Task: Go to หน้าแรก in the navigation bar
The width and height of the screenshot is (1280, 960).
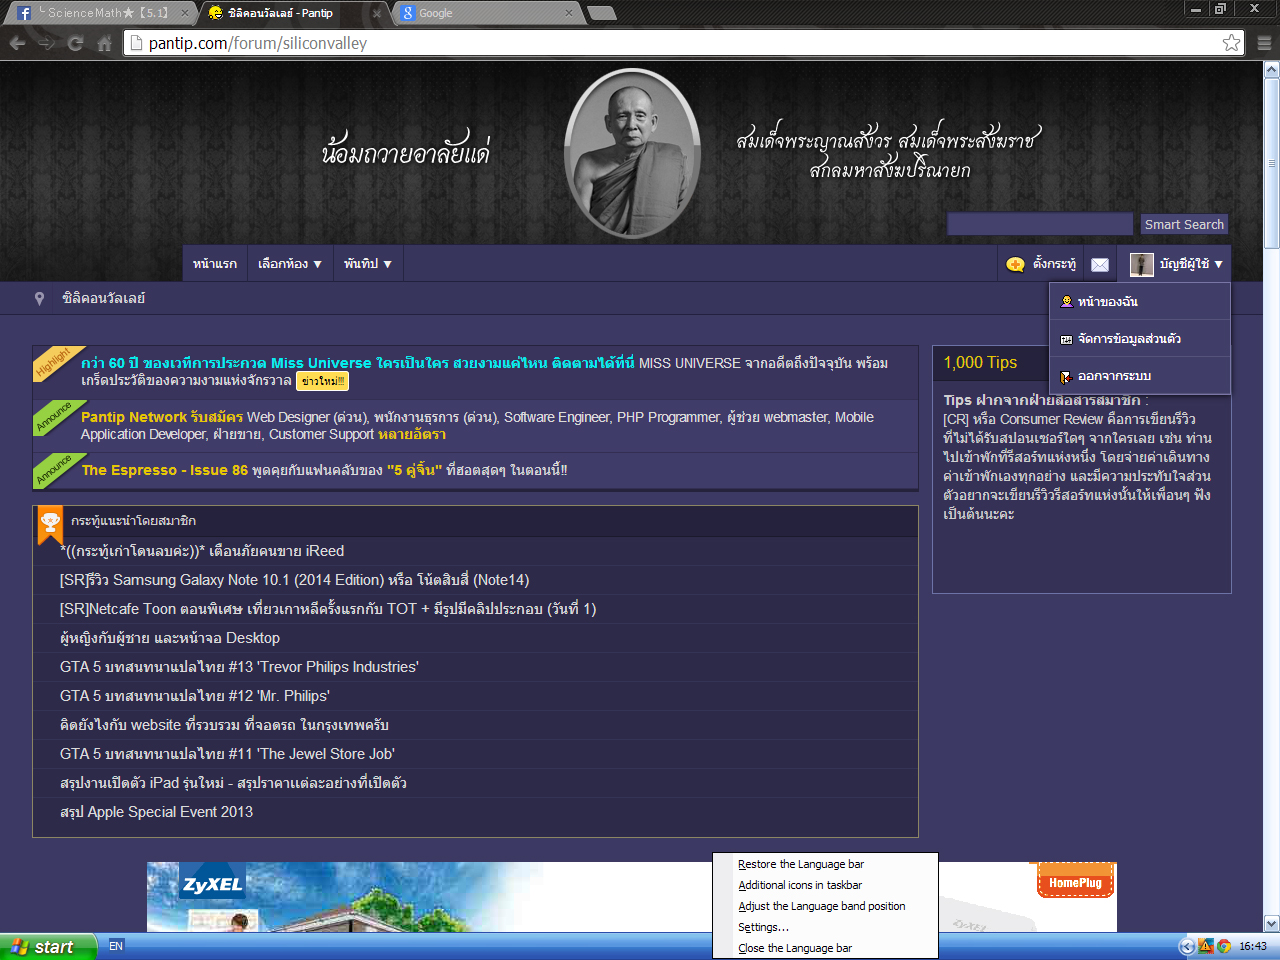Action: (x=215, y=264)
